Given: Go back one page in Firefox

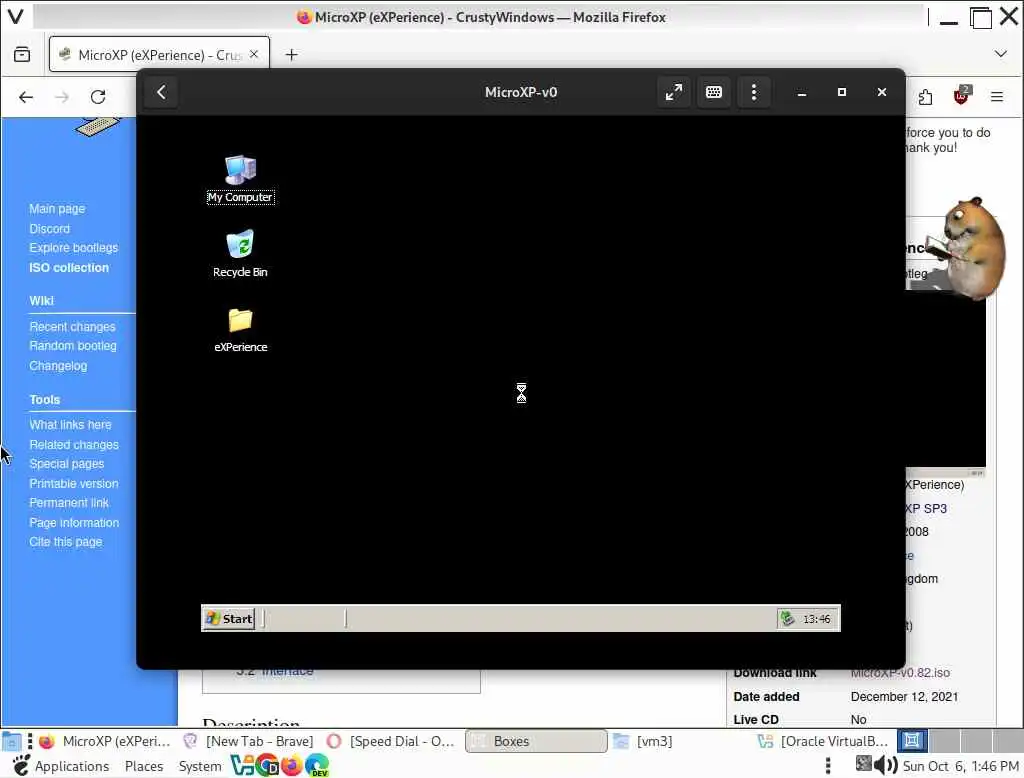Looking at the screenshot, I should click(x=26, y=97).
